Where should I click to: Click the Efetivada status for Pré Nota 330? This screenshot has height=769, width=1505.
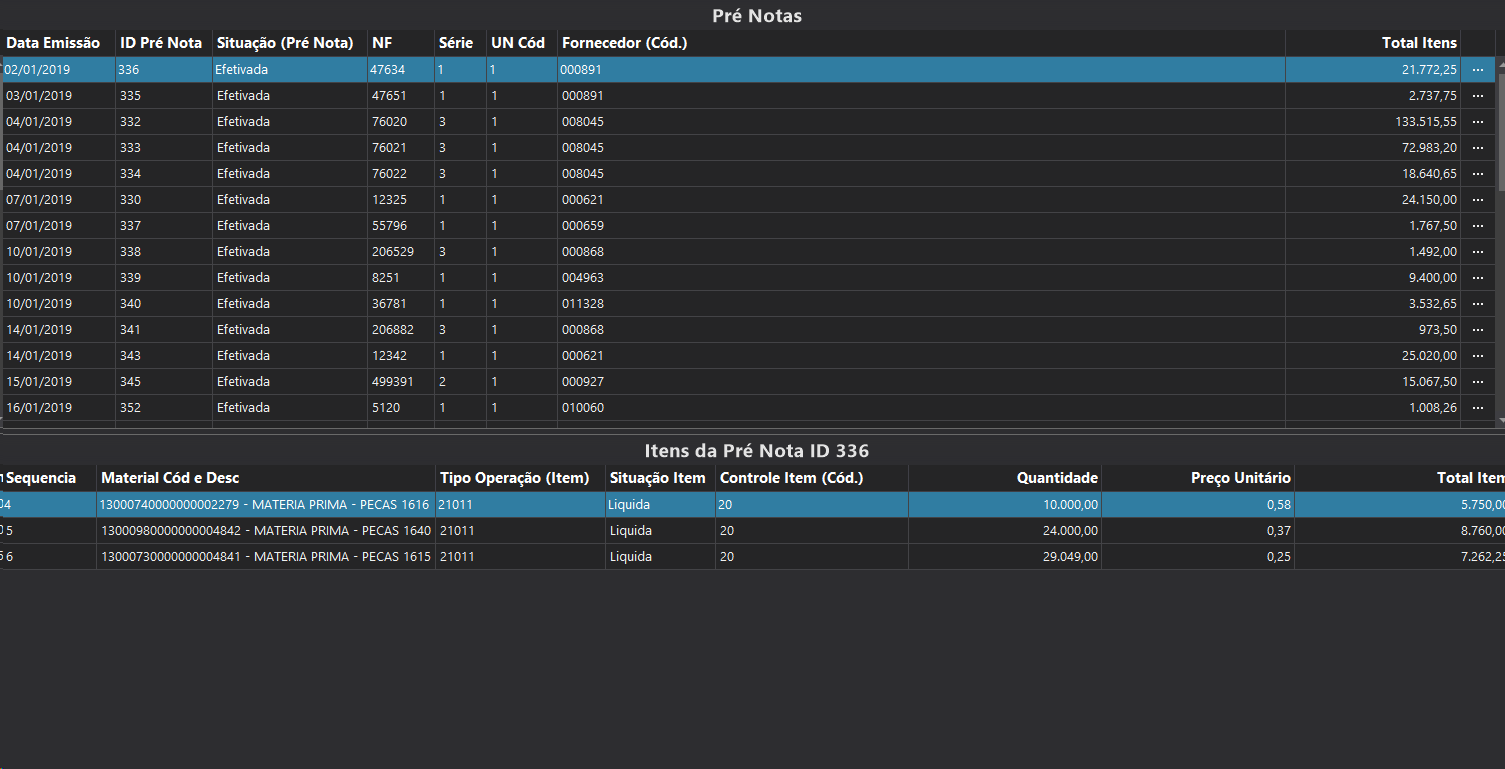coord(243,200)
